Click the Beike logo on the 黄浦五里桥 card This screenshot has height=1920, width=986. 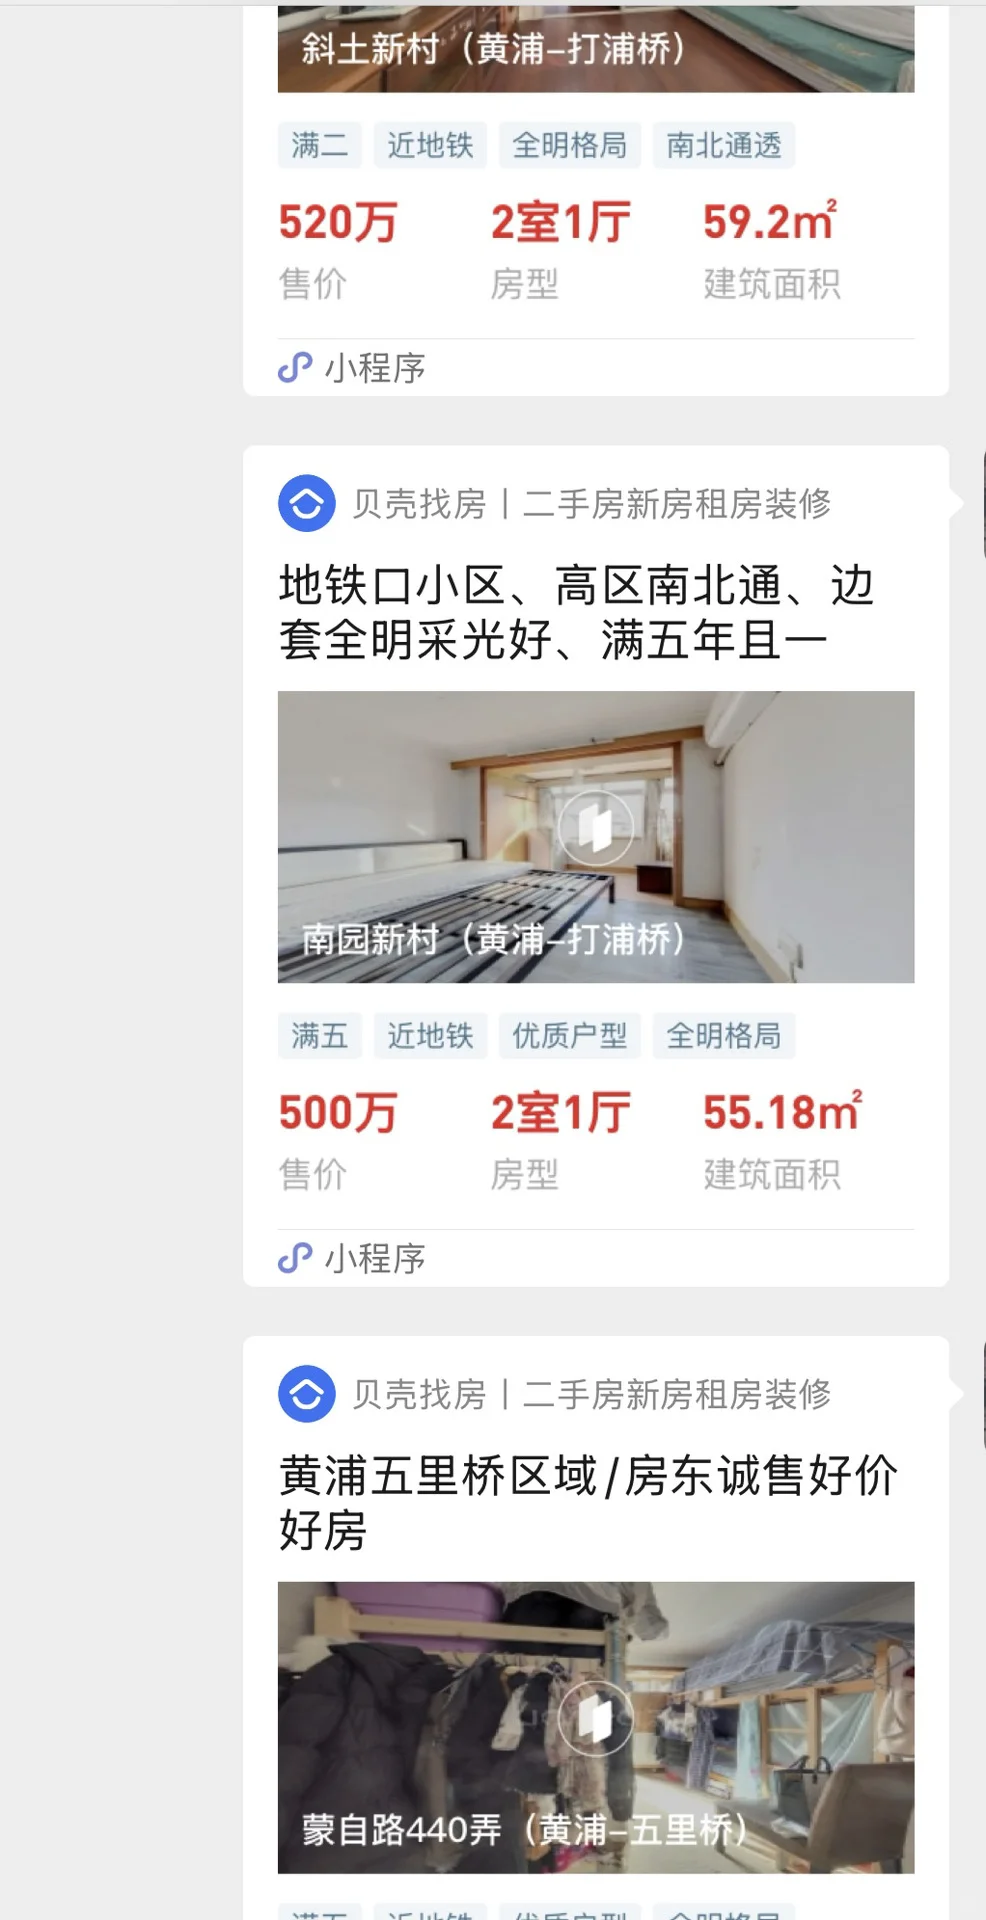pyautogui.click(x=306, y=1393)
